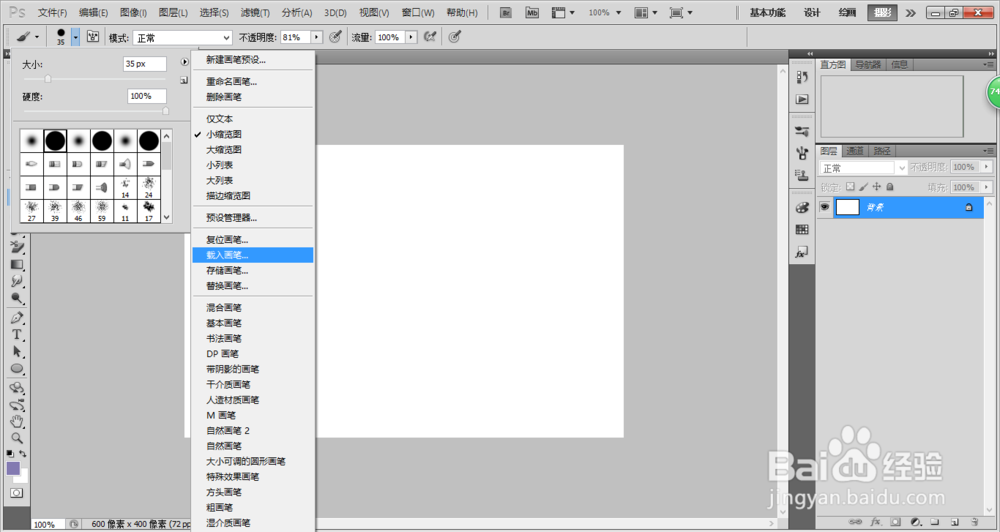
Task: Launch Mini Bridge from the top bar
Action: (532, 13)
